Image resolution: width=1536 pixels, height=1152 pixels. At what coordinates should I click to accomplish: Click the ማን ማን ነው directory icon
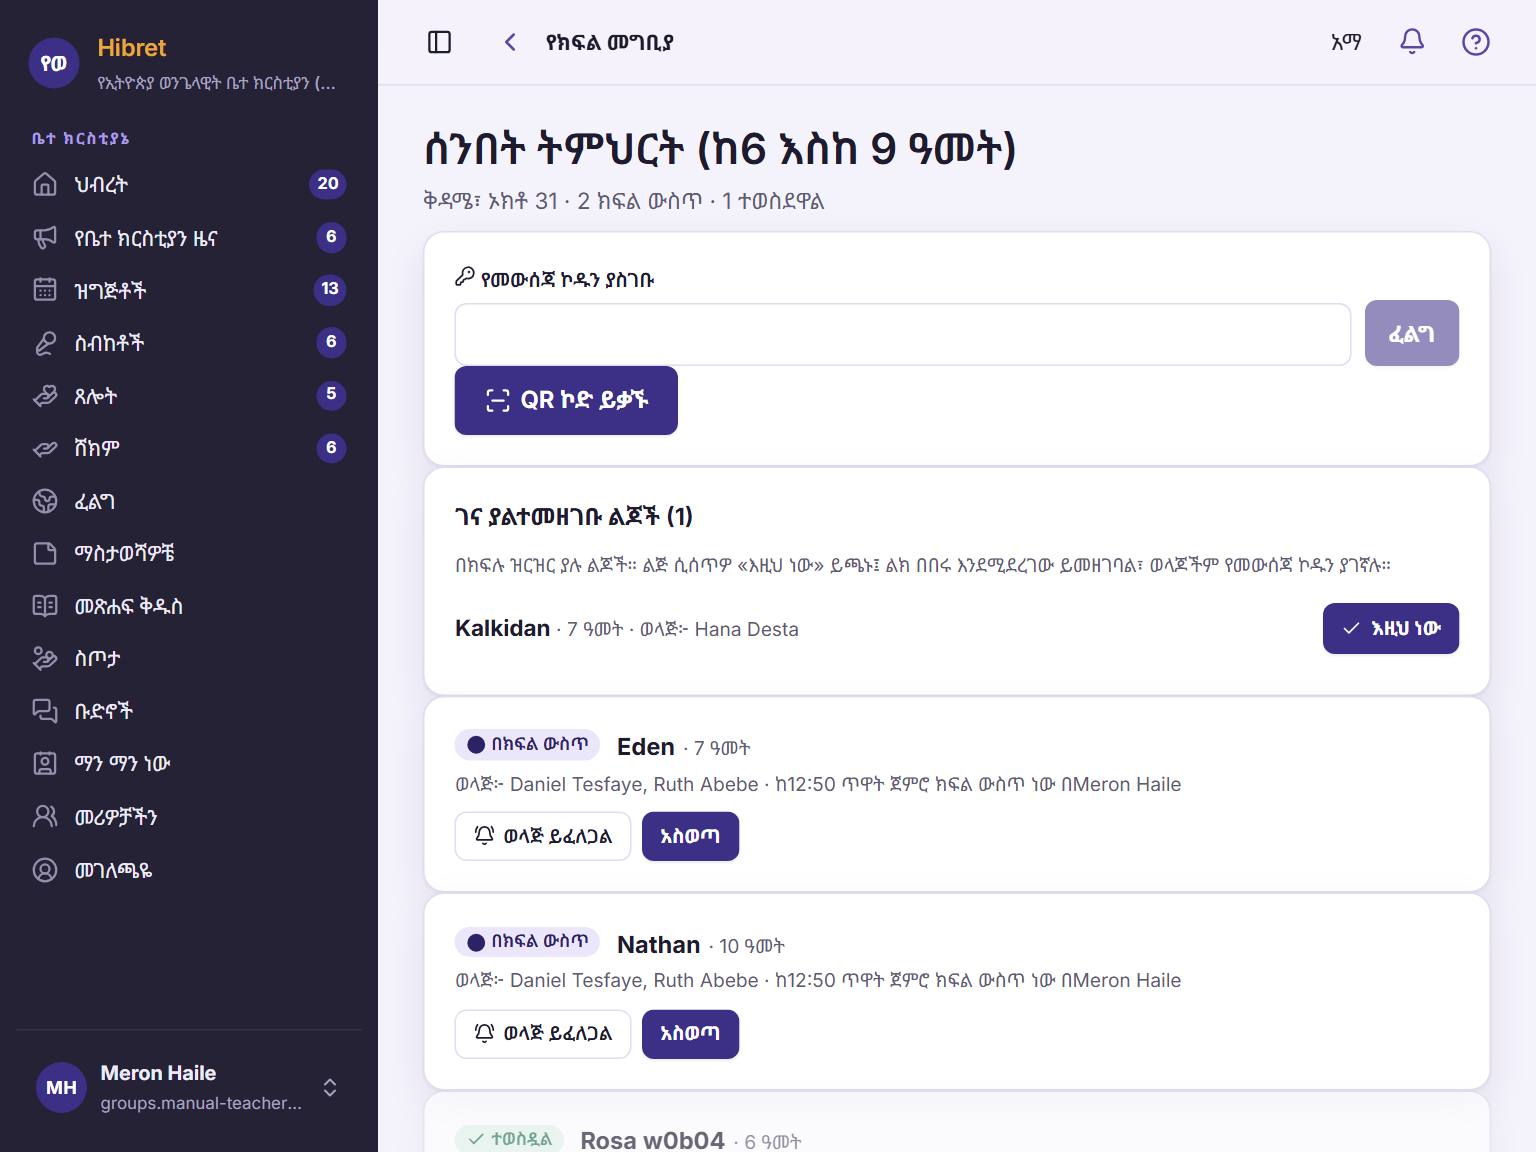pyautogui.click(x=45, y=764)
